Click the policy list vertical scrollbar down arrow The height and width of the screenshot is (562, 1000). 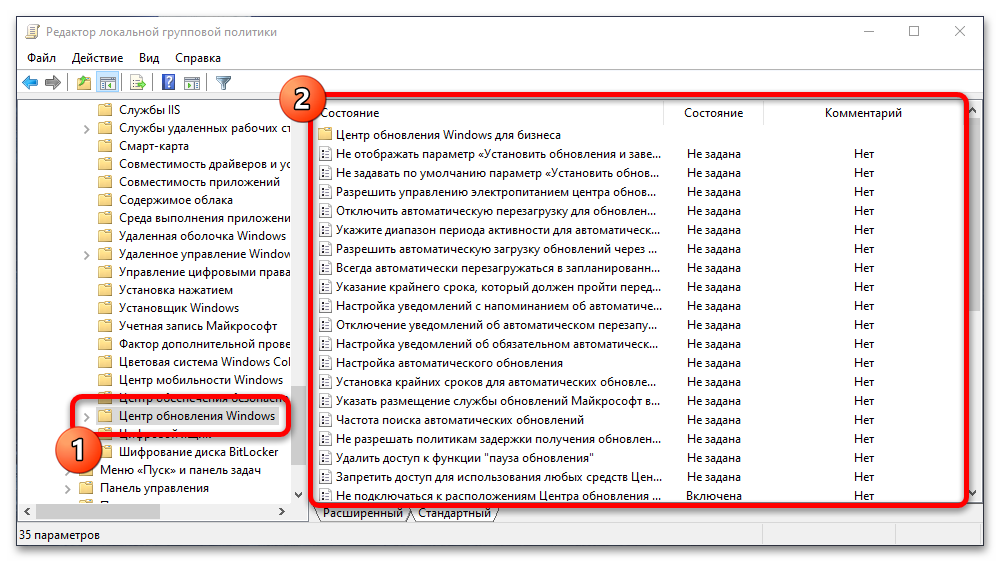pyautogui.click(x=973, y=492)
